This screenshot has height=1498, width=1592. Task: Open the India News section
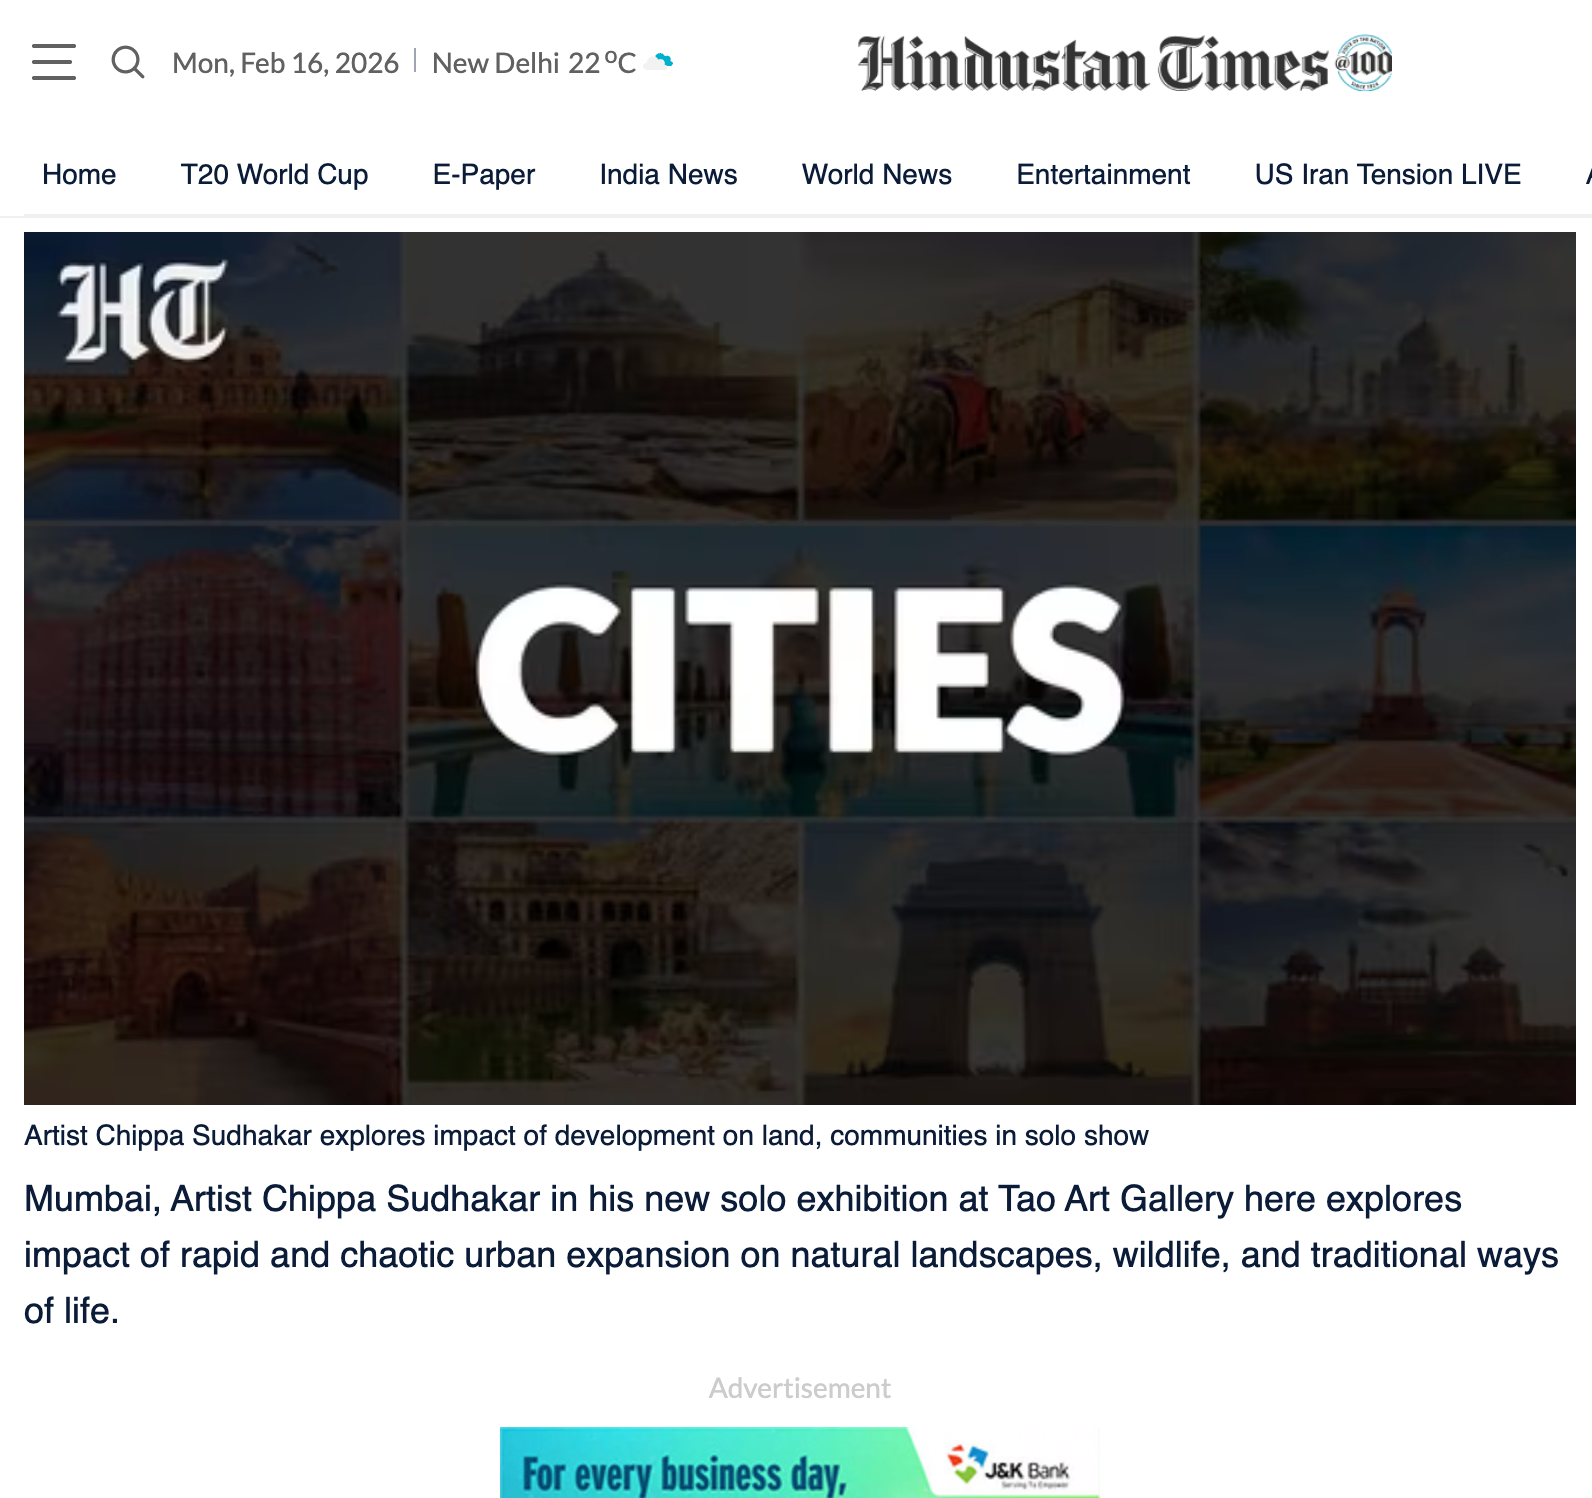(x=668, y=175)
